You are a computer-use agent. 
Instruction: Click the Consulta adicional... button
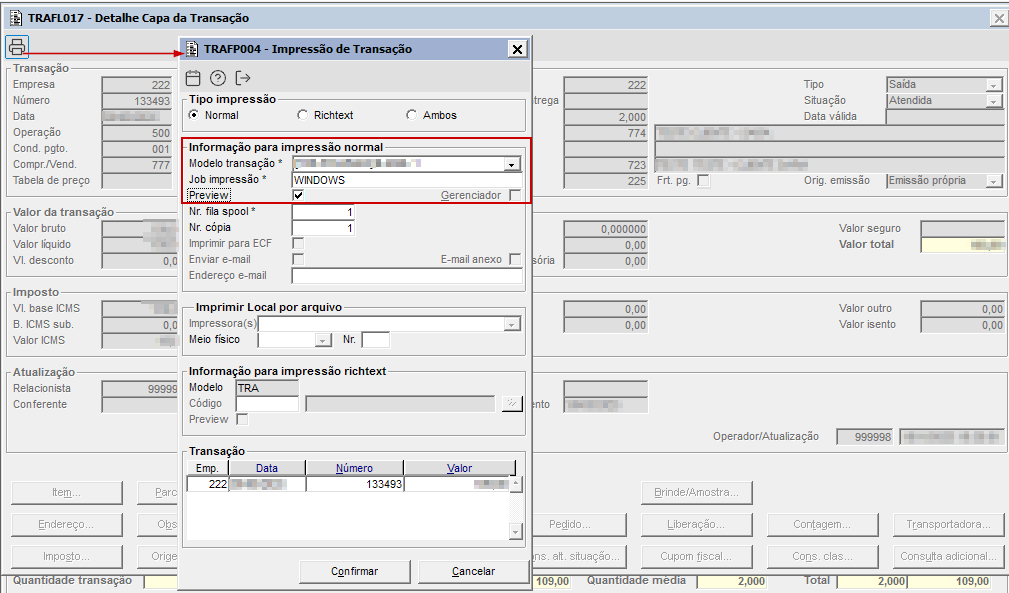949,556
